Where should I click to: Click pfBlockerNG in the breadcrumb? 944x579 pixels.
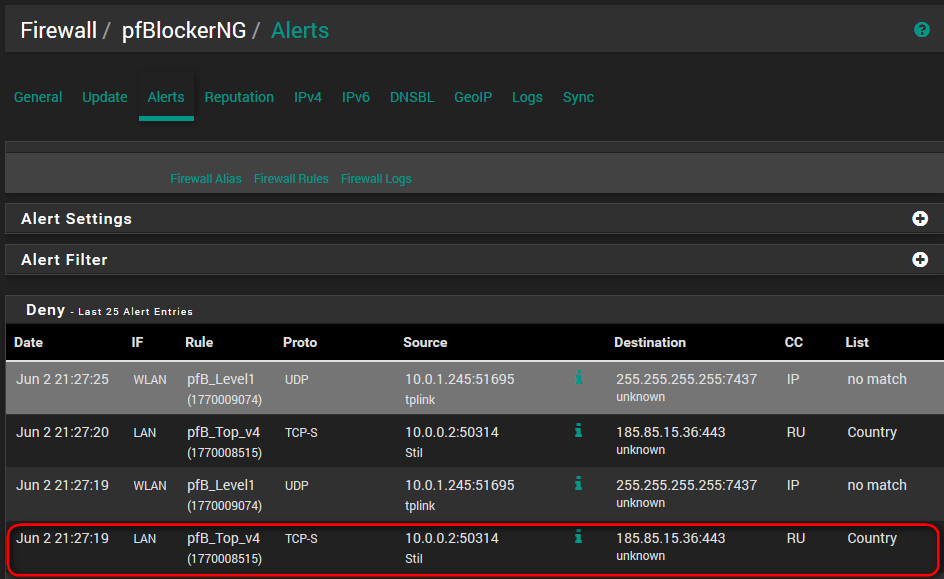183,30
